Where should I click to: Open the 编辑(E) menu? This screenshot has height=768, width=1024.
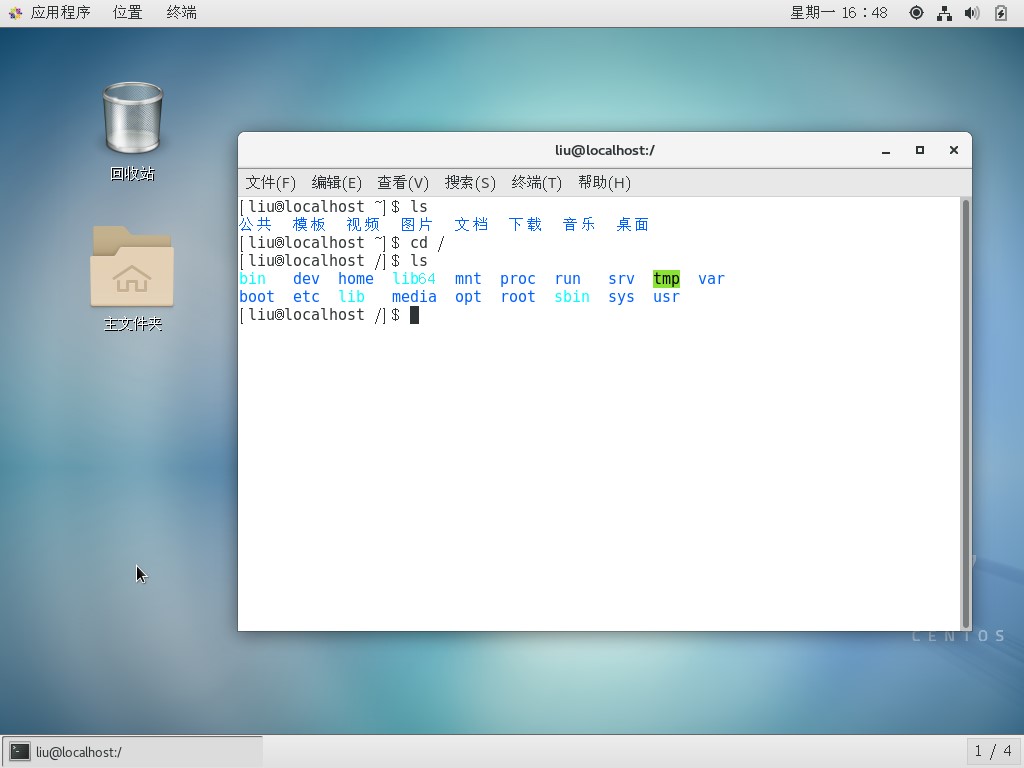(x=336, y=182)
